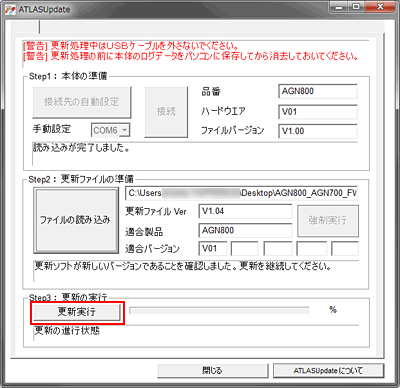Maximize the ATLASUpdate window
Screen dimensions: 400x388
coord(356,7)
